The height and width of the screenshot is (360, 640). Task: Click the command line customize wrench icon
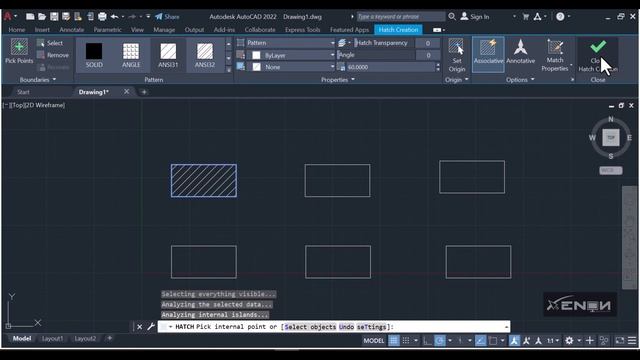tap(151, 327)
